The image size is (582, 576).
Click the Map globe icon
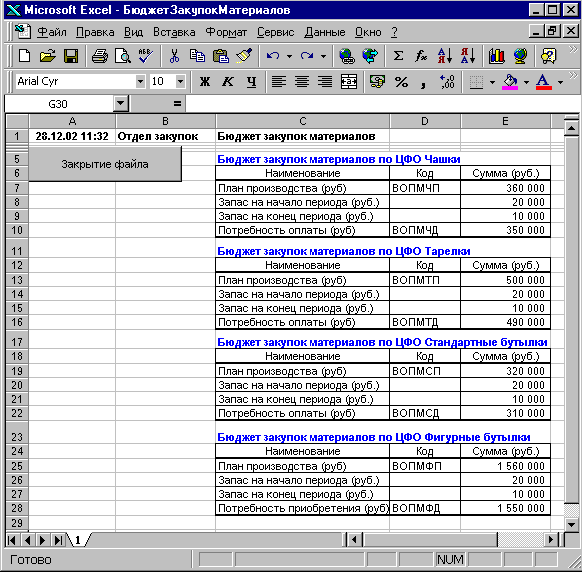(x=520, y=56)
